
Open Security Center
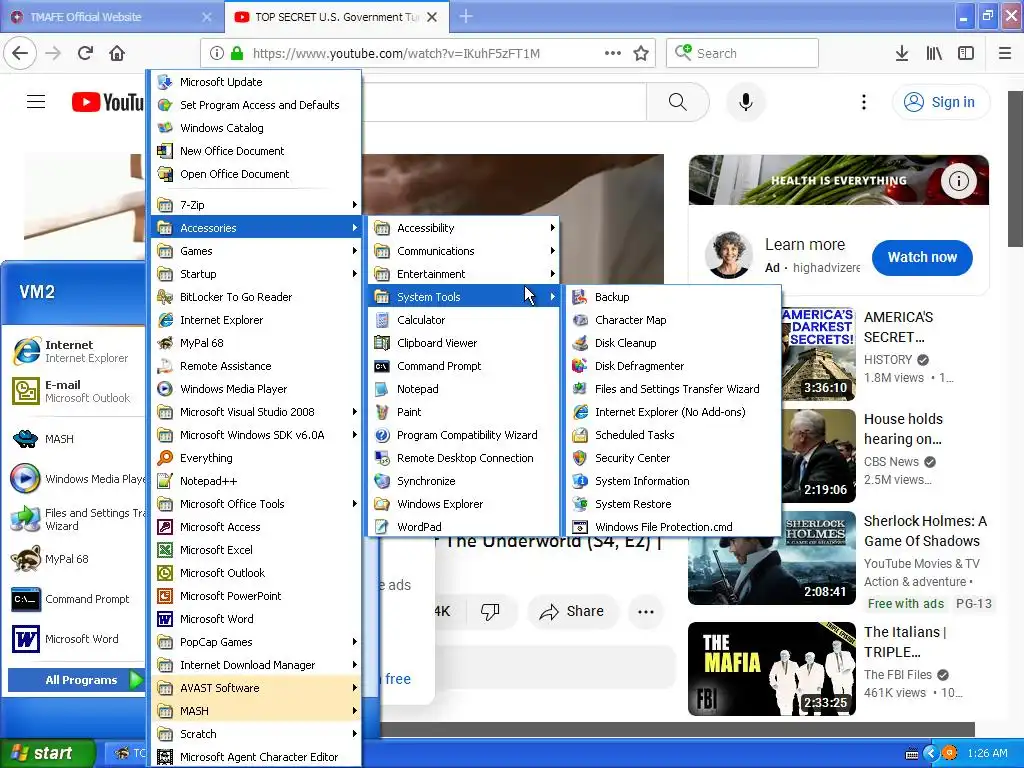pyautogui.click(x=673, y=458)
